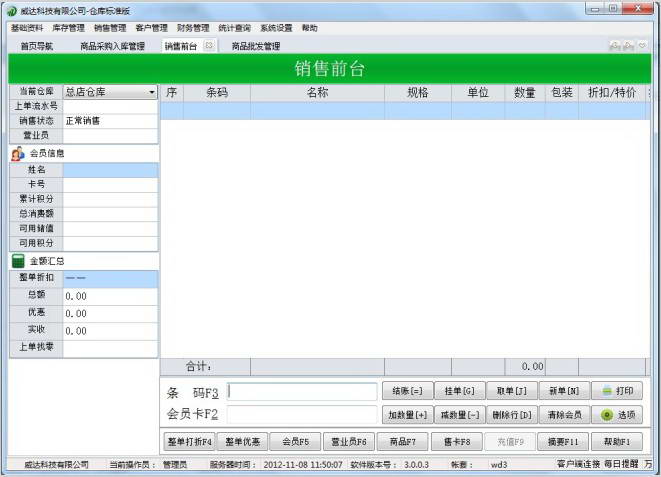
Task: Click 客户端连接 in the status bar
Action: [578, 464]
